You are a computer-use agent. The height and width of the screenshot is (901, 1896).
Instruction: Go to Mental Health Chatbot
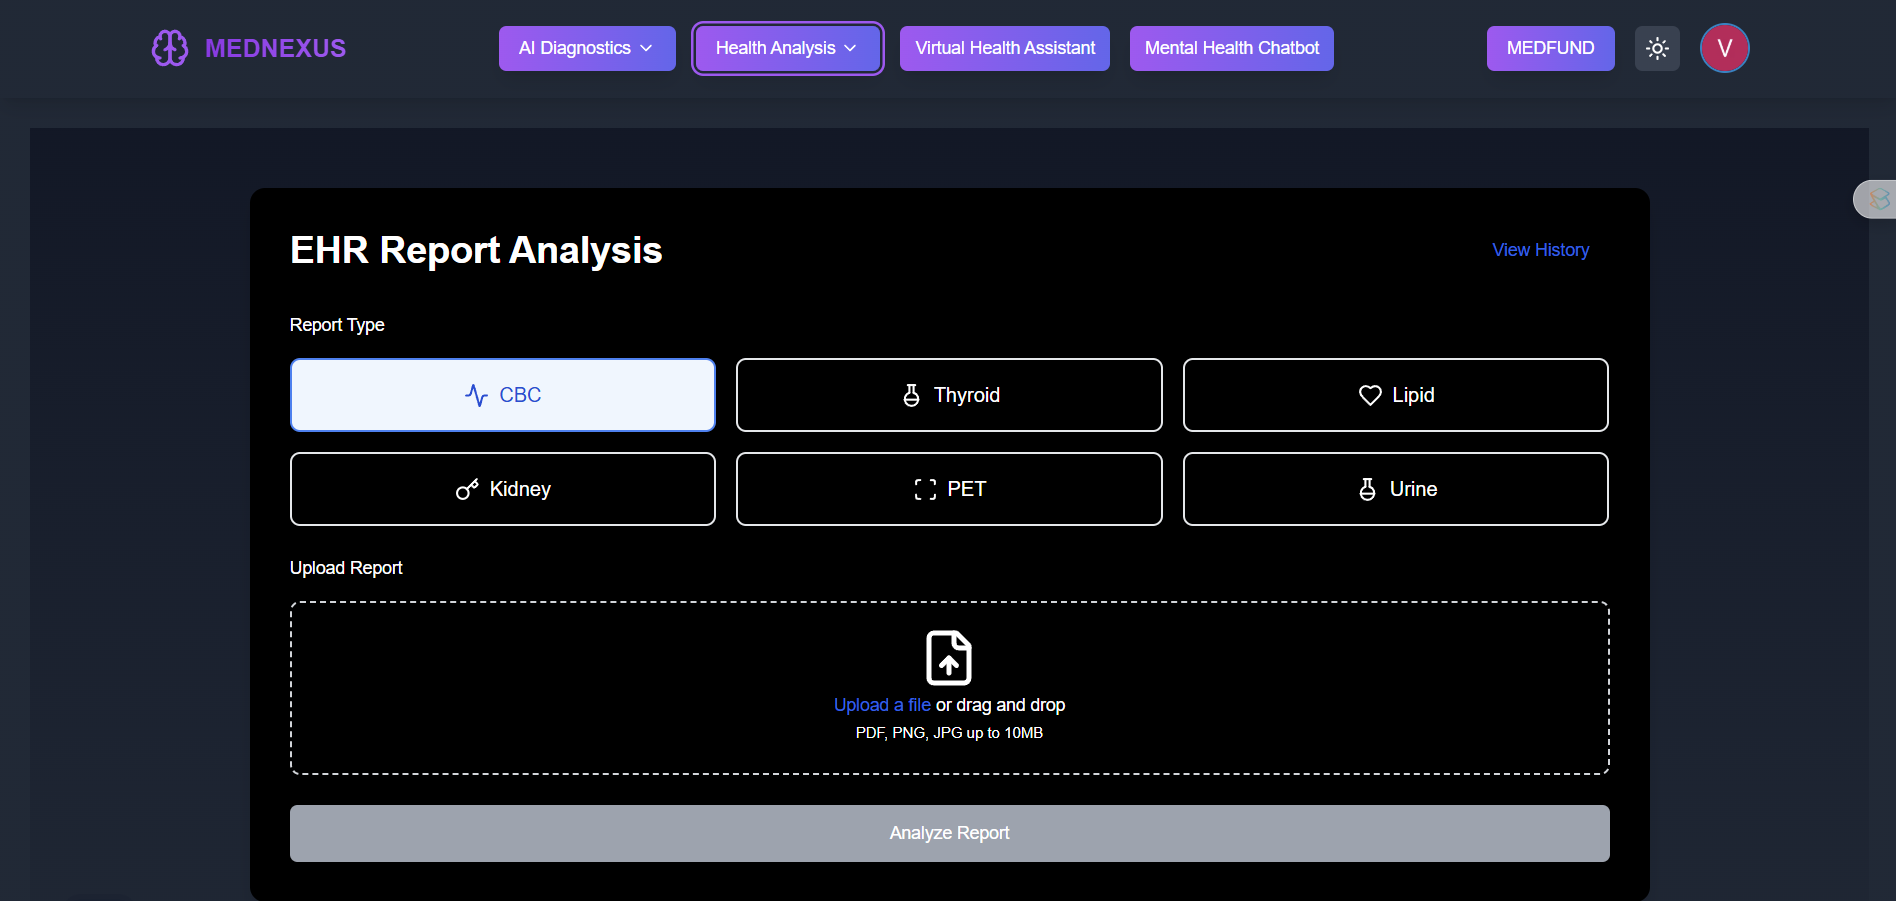click(x=1232, y=48)
